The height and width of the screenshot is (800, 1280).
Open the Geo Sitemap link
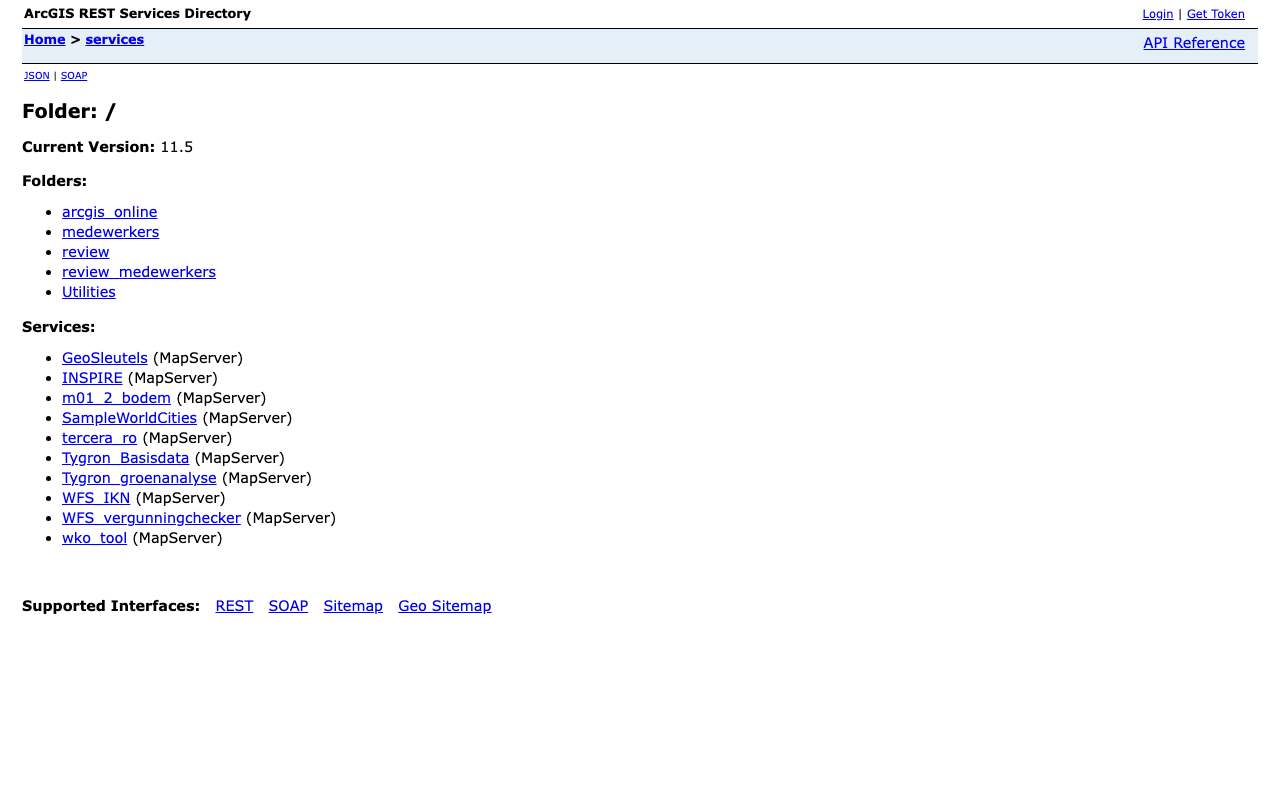click(444, 606)
